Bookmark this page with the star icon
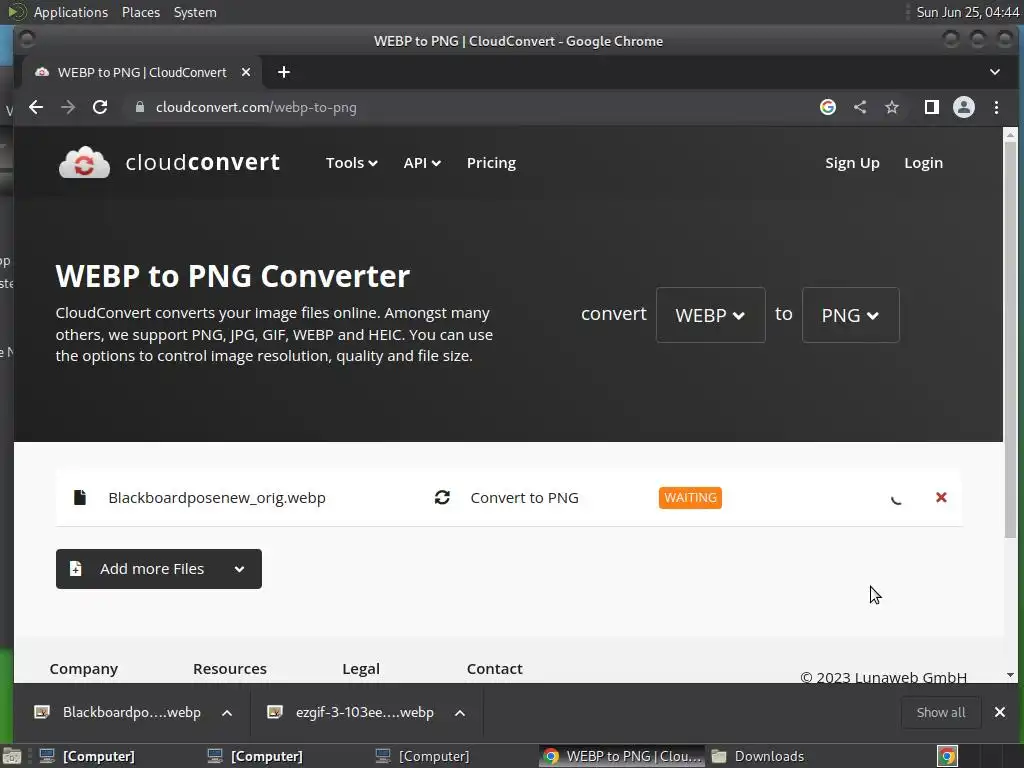The width and height of the screenshot is (1024, 768). click(891, 107)
